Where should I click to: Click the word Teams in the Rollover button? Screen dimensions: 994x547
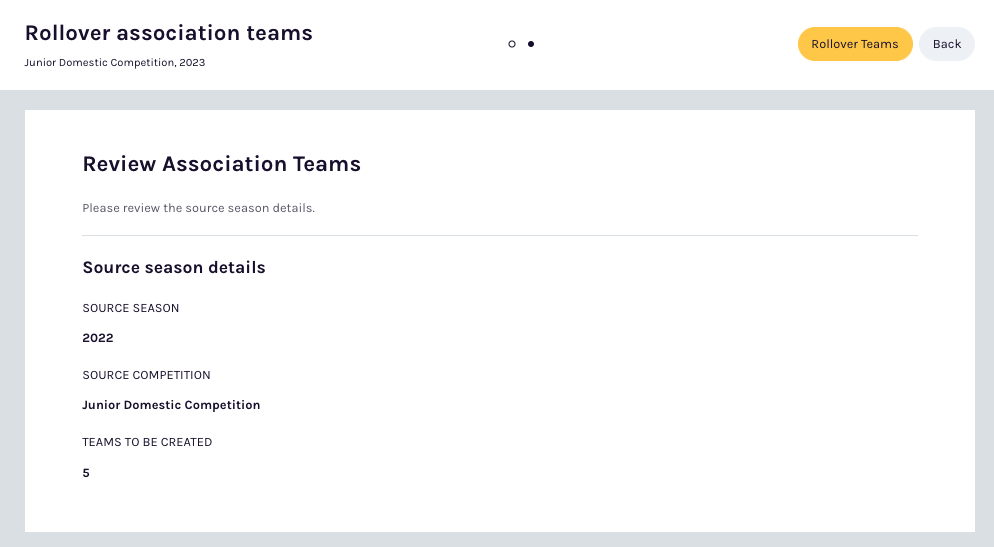[x=879, y=44]
